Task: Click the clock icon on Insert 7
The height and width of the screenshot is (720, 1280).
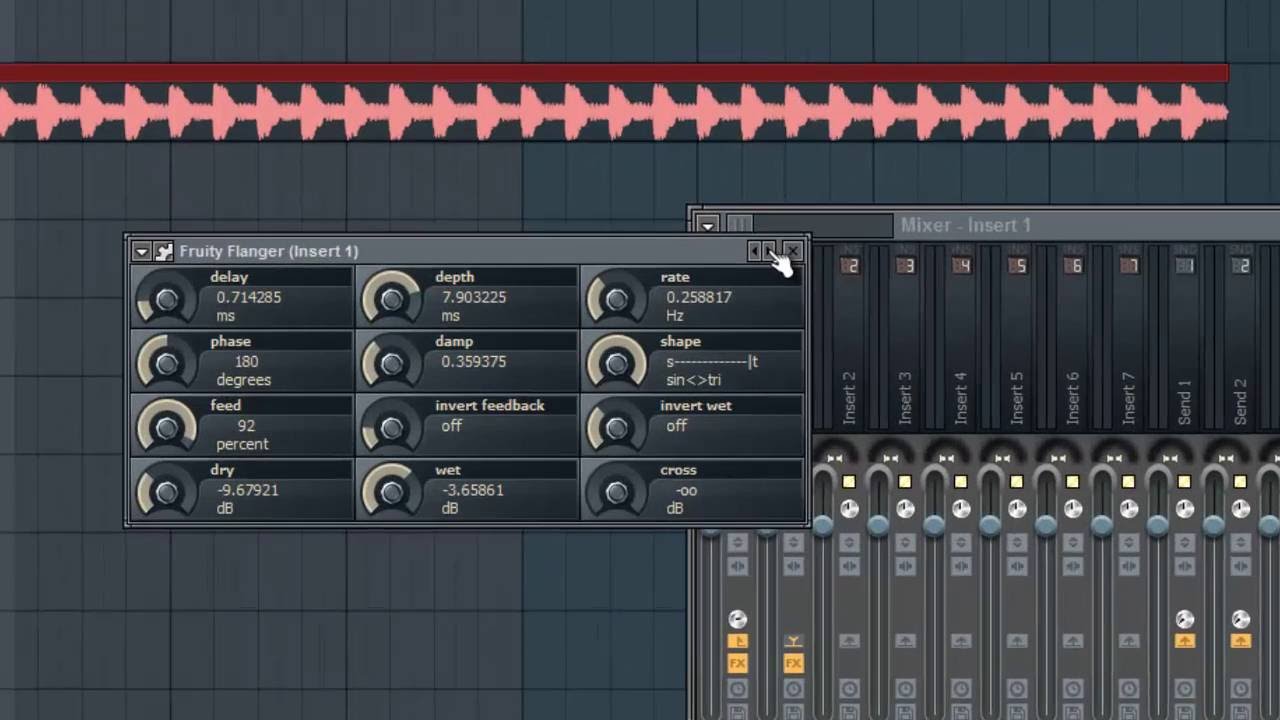Action: [1129, 688]
